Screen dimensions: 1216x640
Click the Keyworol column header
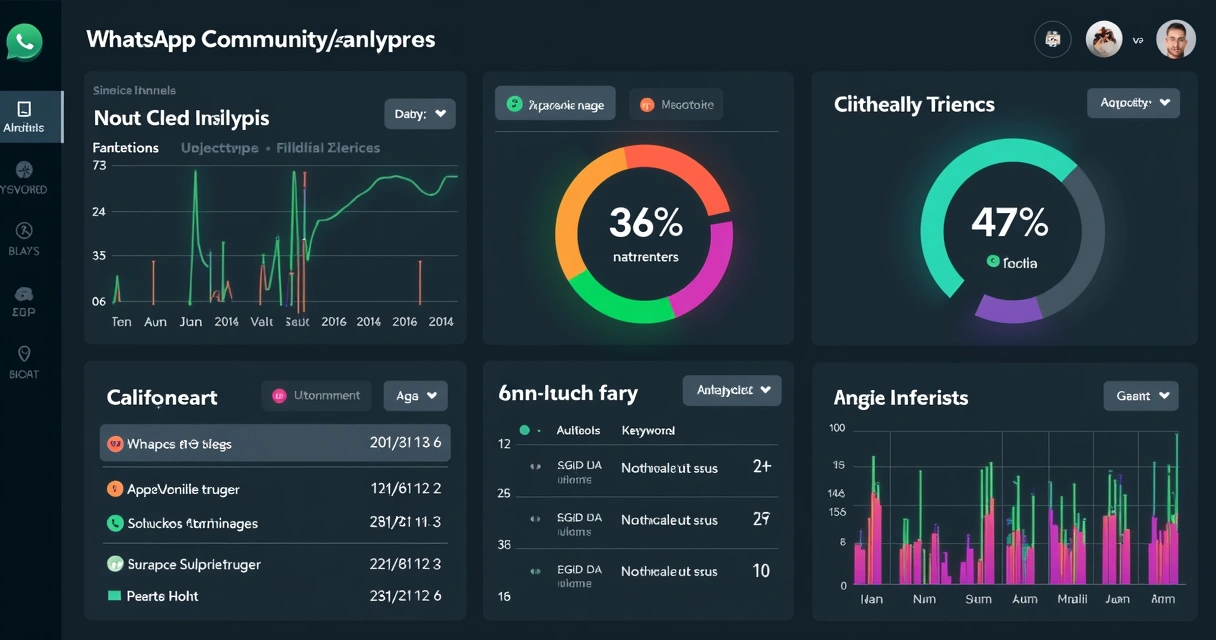coord(648,430)
